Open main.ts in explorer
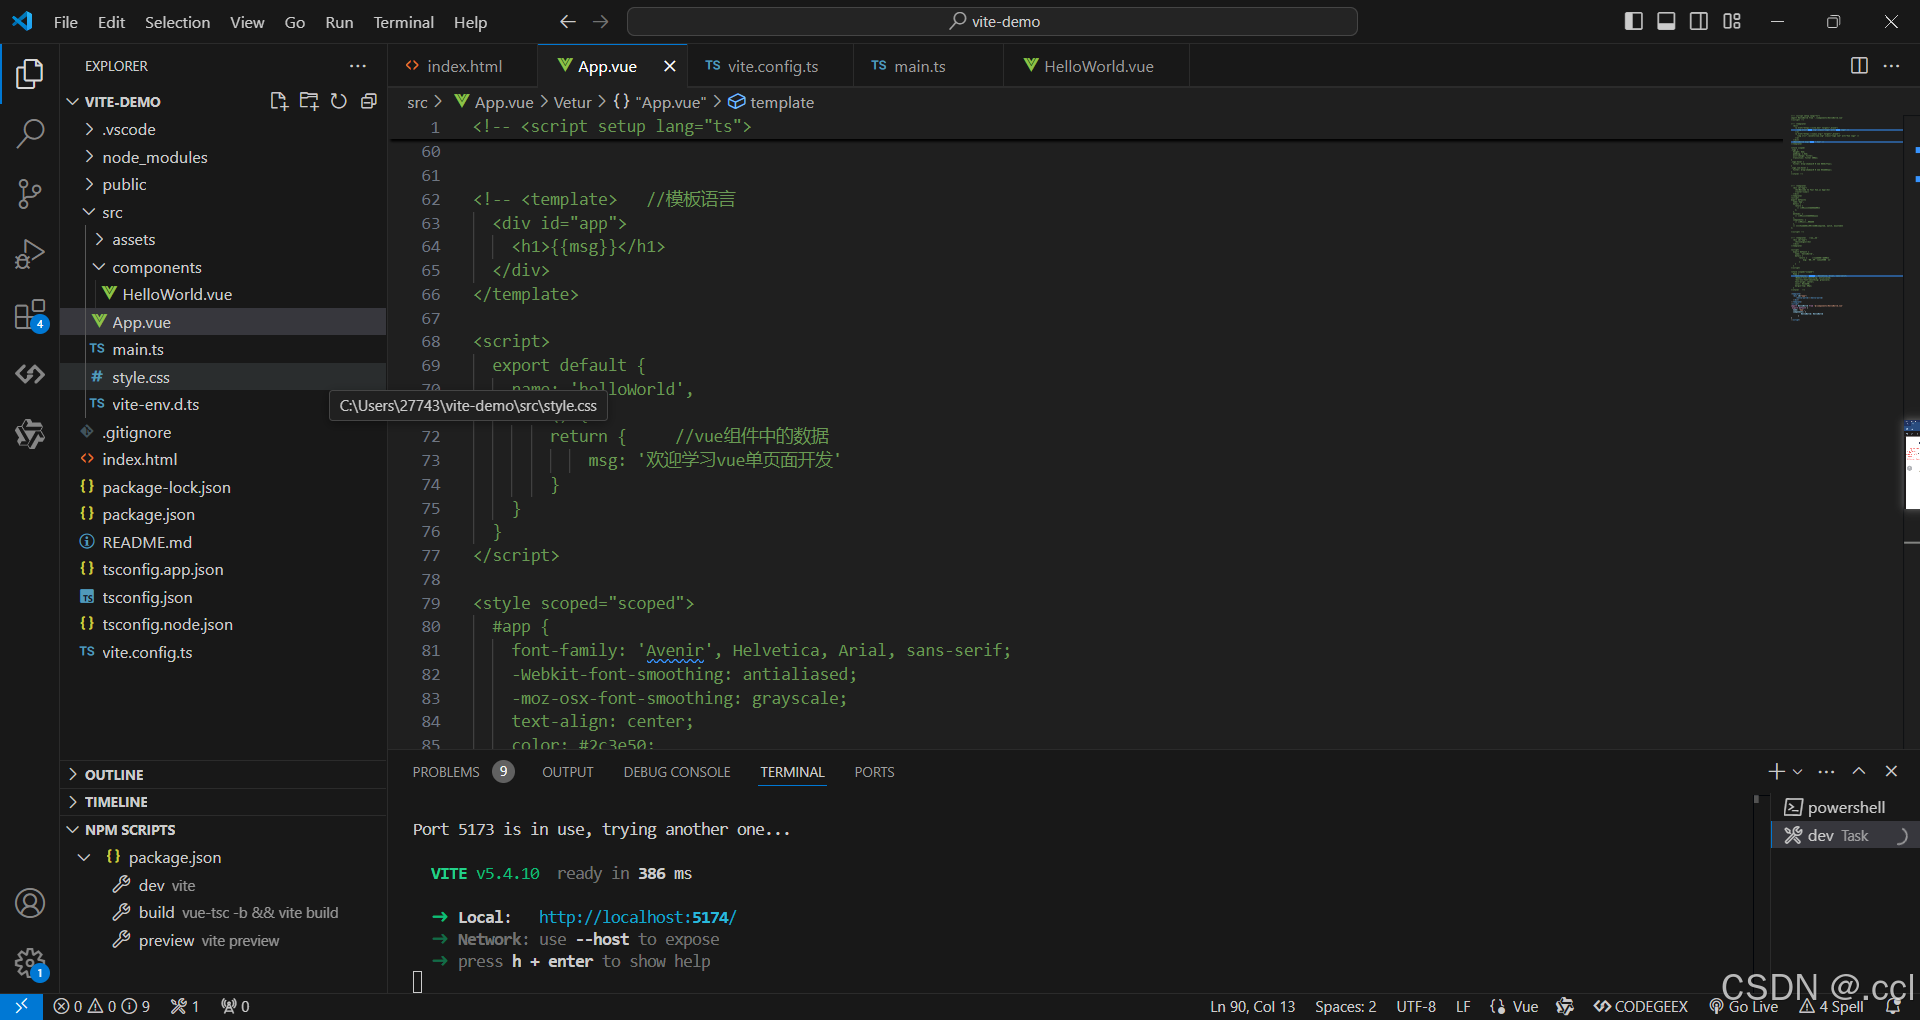 tap(223, 350)
